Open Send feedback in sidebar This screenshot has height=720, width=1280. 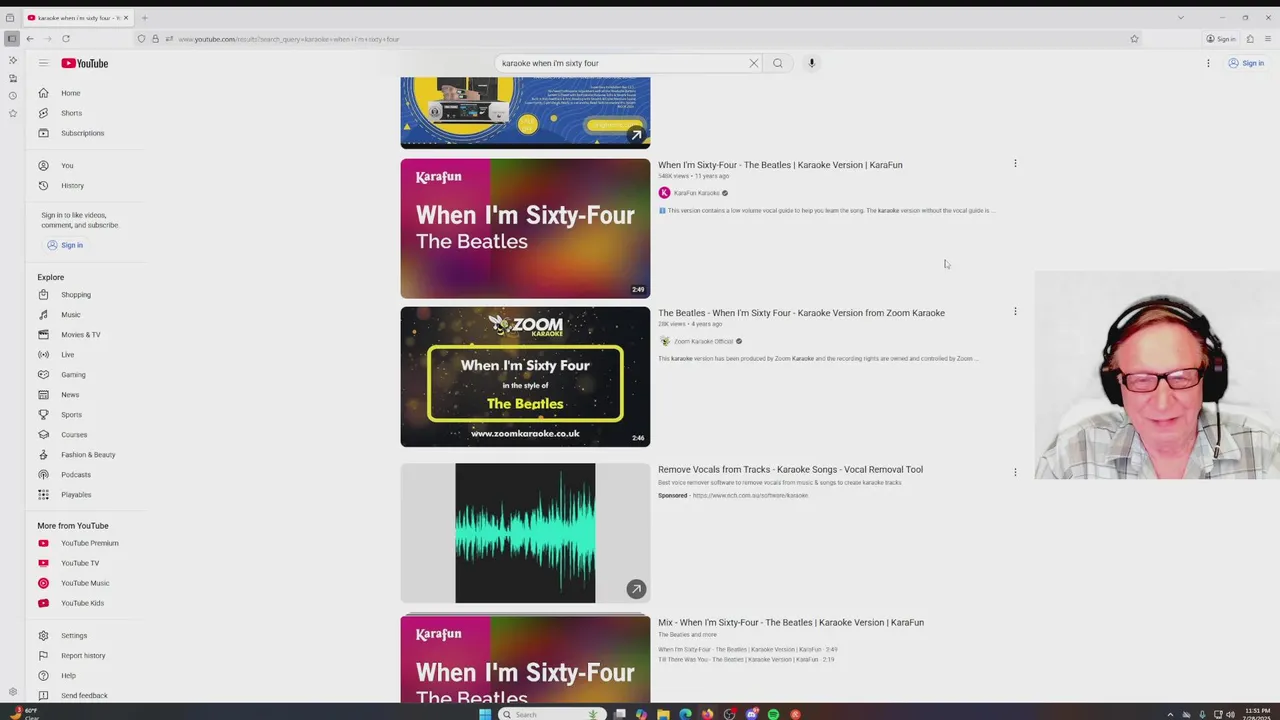[84, 696]
